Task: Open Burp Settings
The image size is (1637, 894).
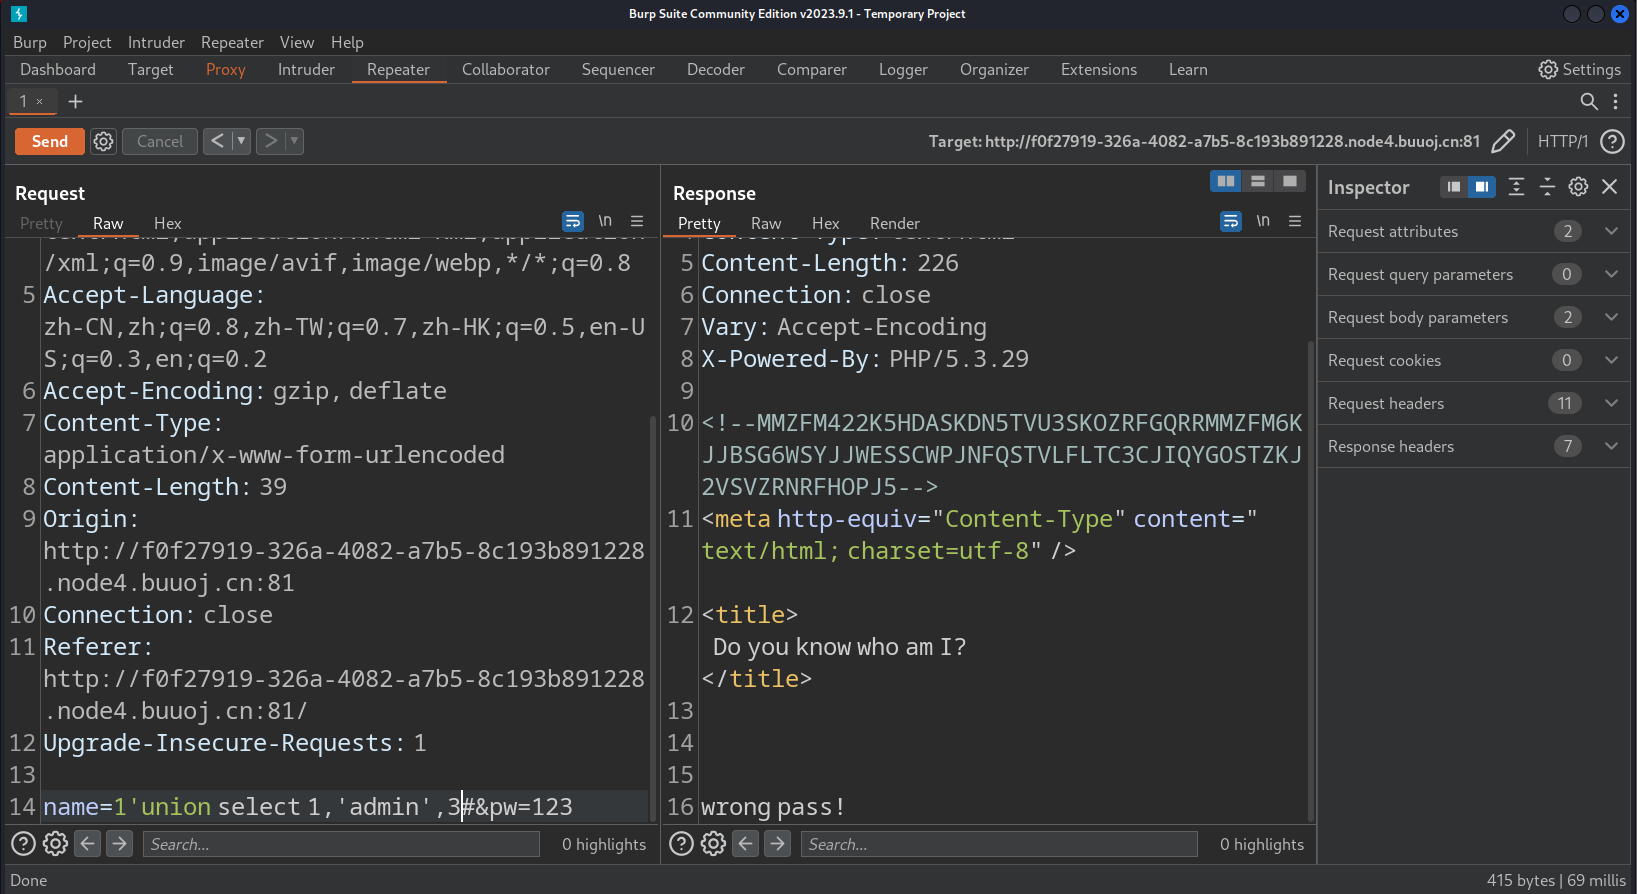Action: pyautogui.click(x=1579, y=69)
